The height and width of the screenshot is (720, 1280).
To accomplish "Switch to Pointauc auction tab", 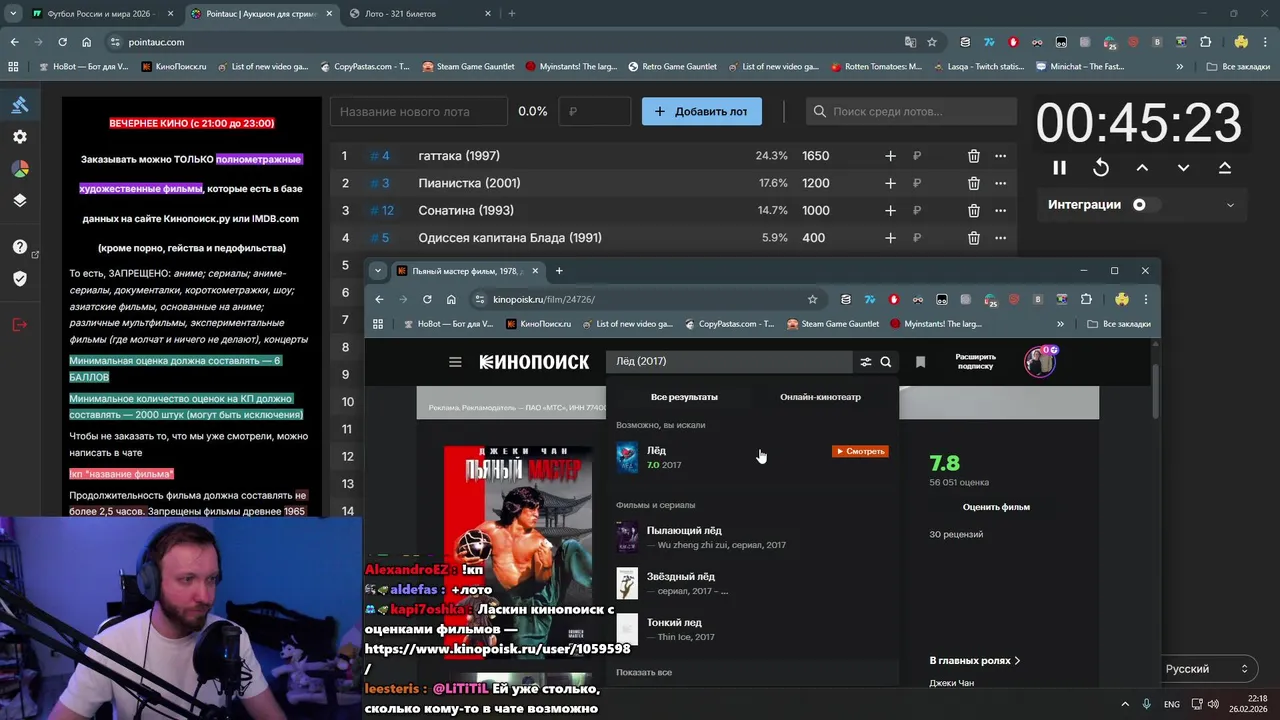I will (x=261, y=14).
